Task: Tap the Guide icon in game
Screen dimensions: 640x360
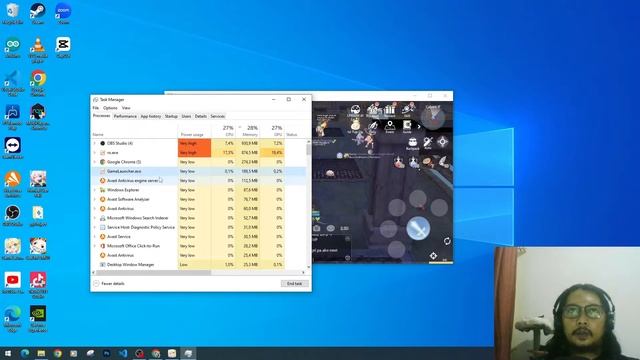Action: 407,127
